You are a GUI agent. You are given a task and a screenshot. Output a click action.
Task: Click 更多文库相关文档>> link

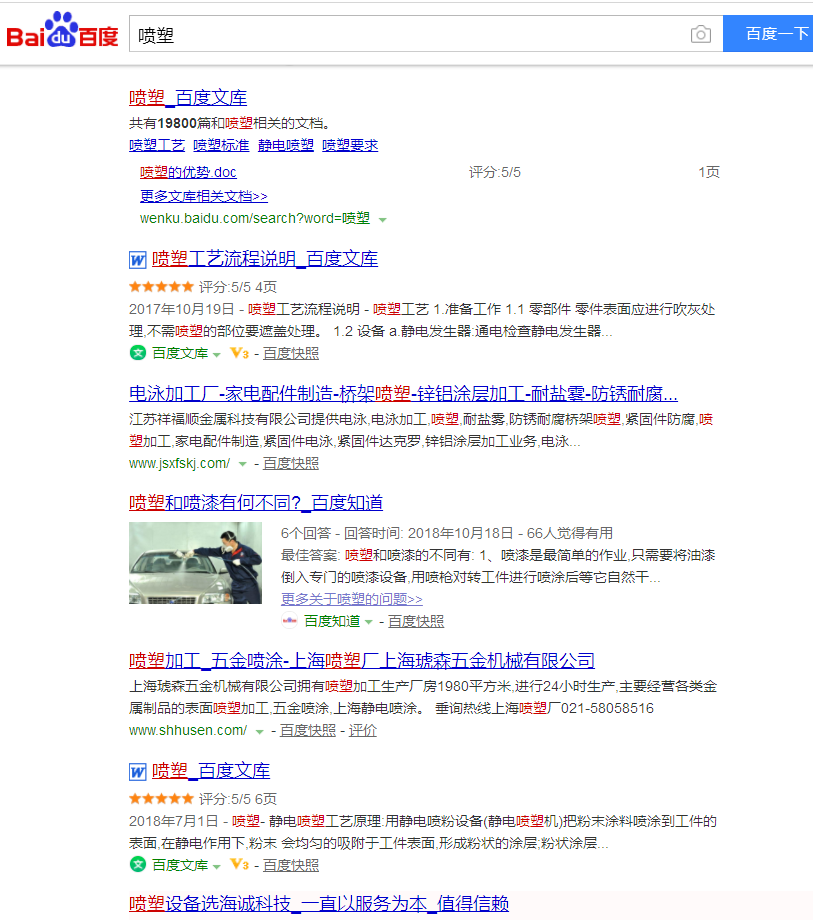pos(204,196)
